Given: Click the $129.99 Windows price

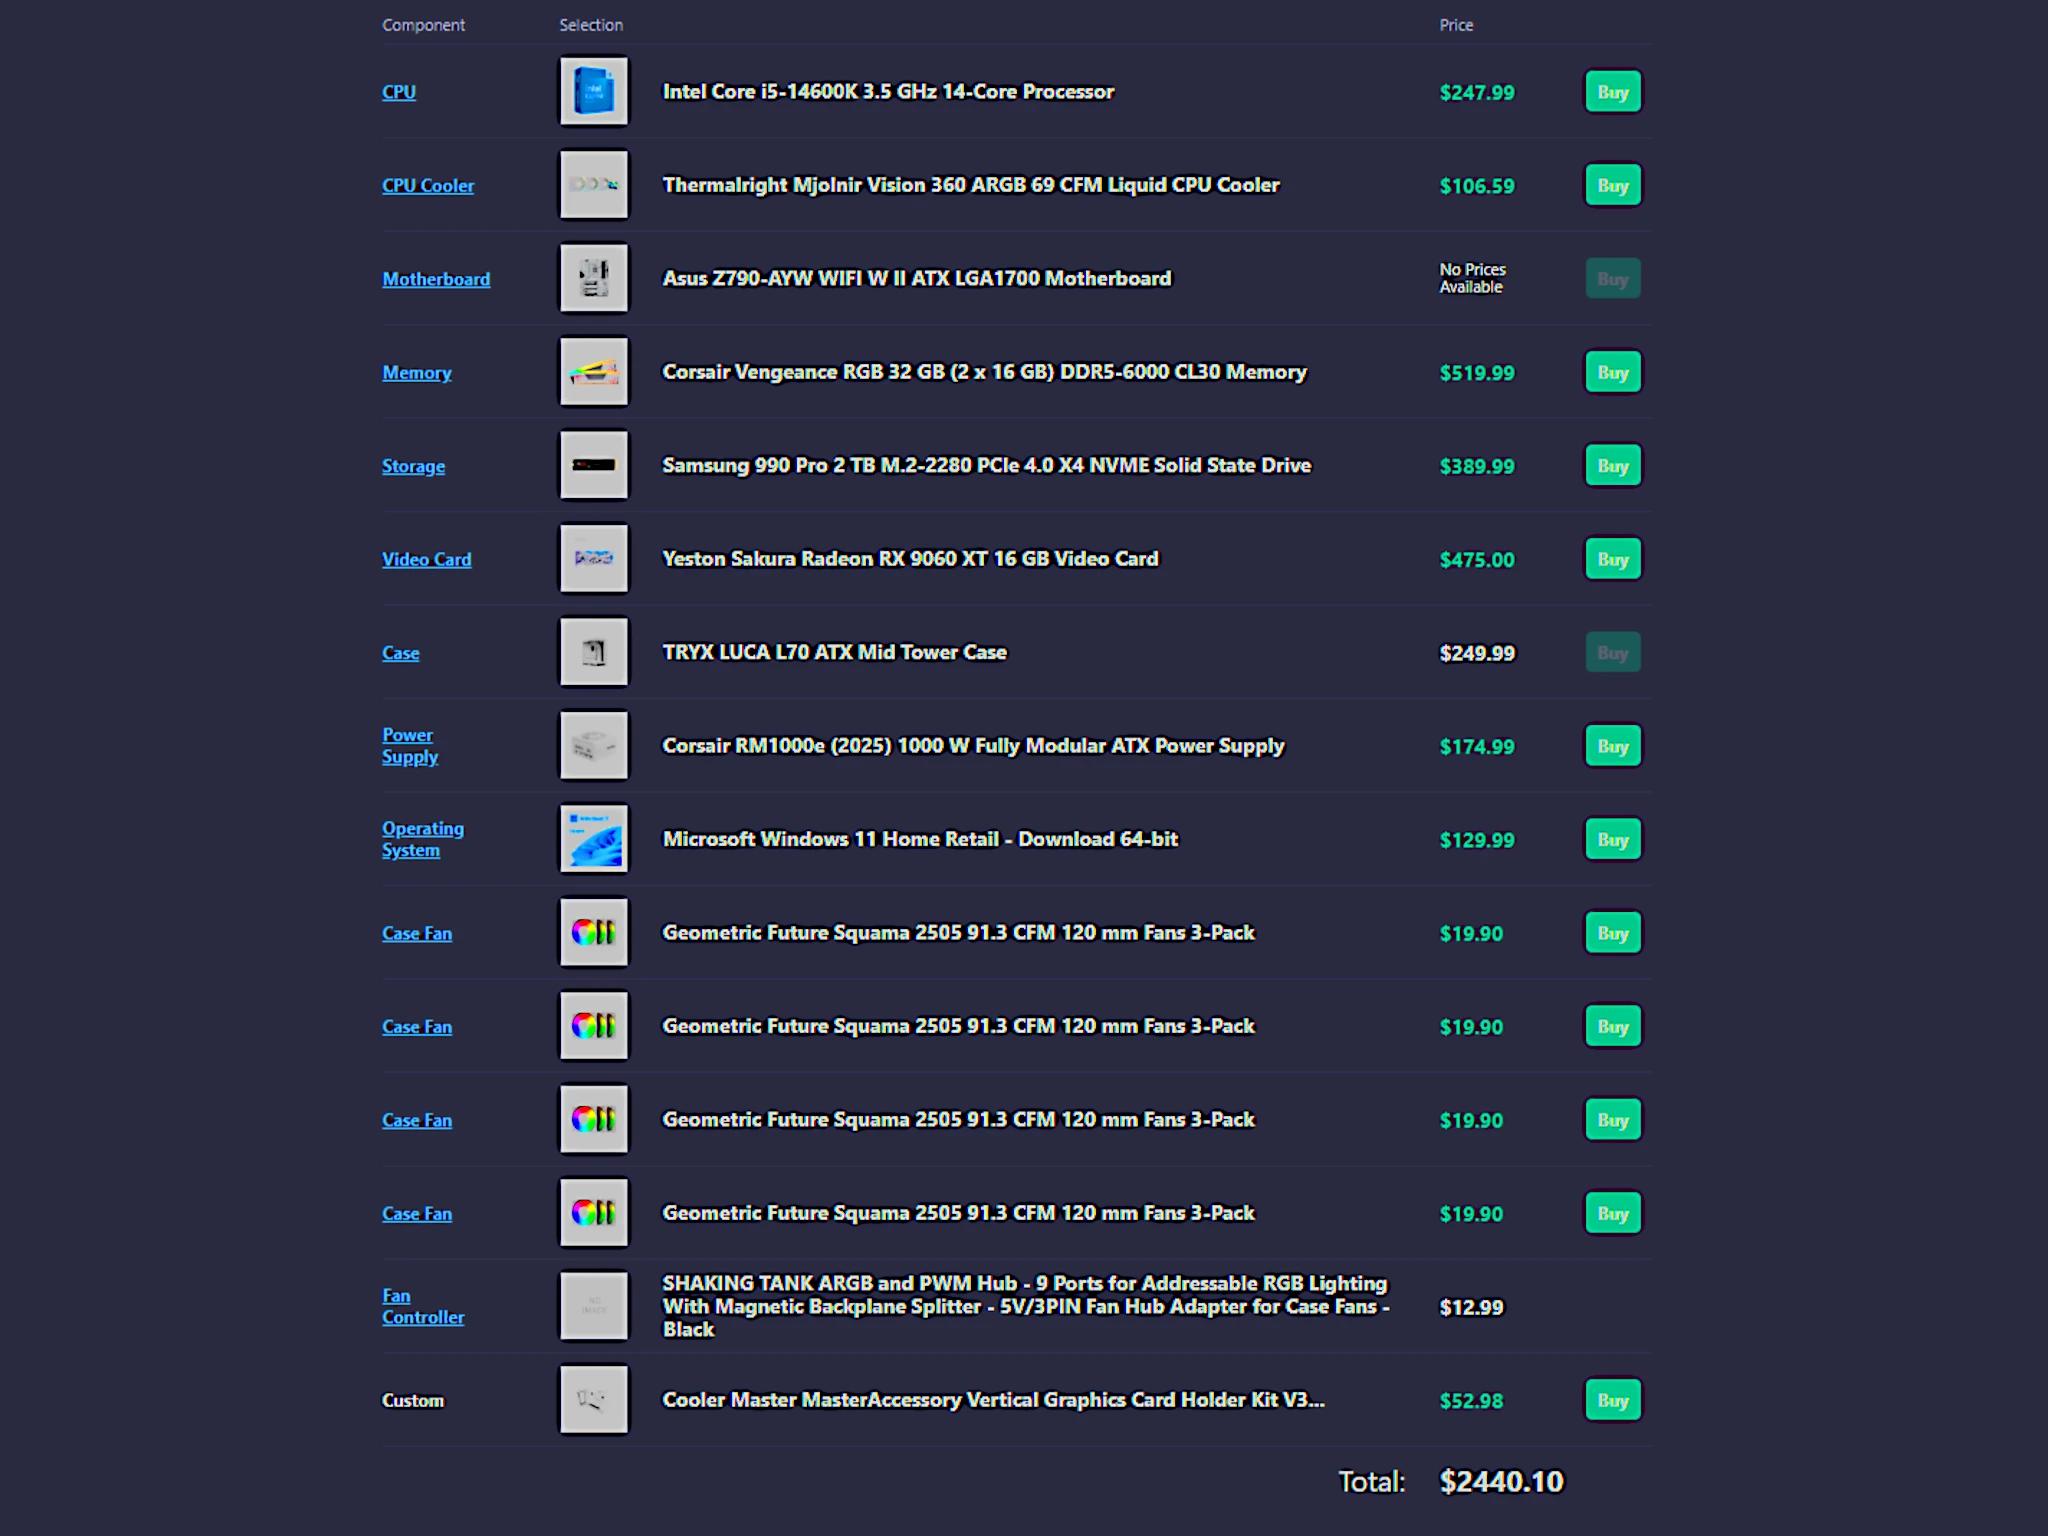Looking at the screenshot, I should (x=1477, y=840).
